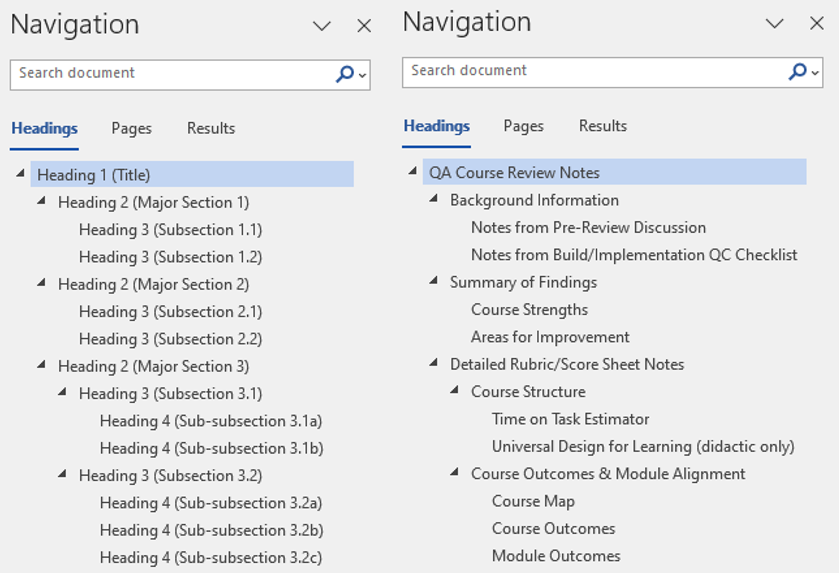Go to Heading 4 (Sub-subsection 3.2c)
This screenshot has width=839, height=573.
(211, 557)
